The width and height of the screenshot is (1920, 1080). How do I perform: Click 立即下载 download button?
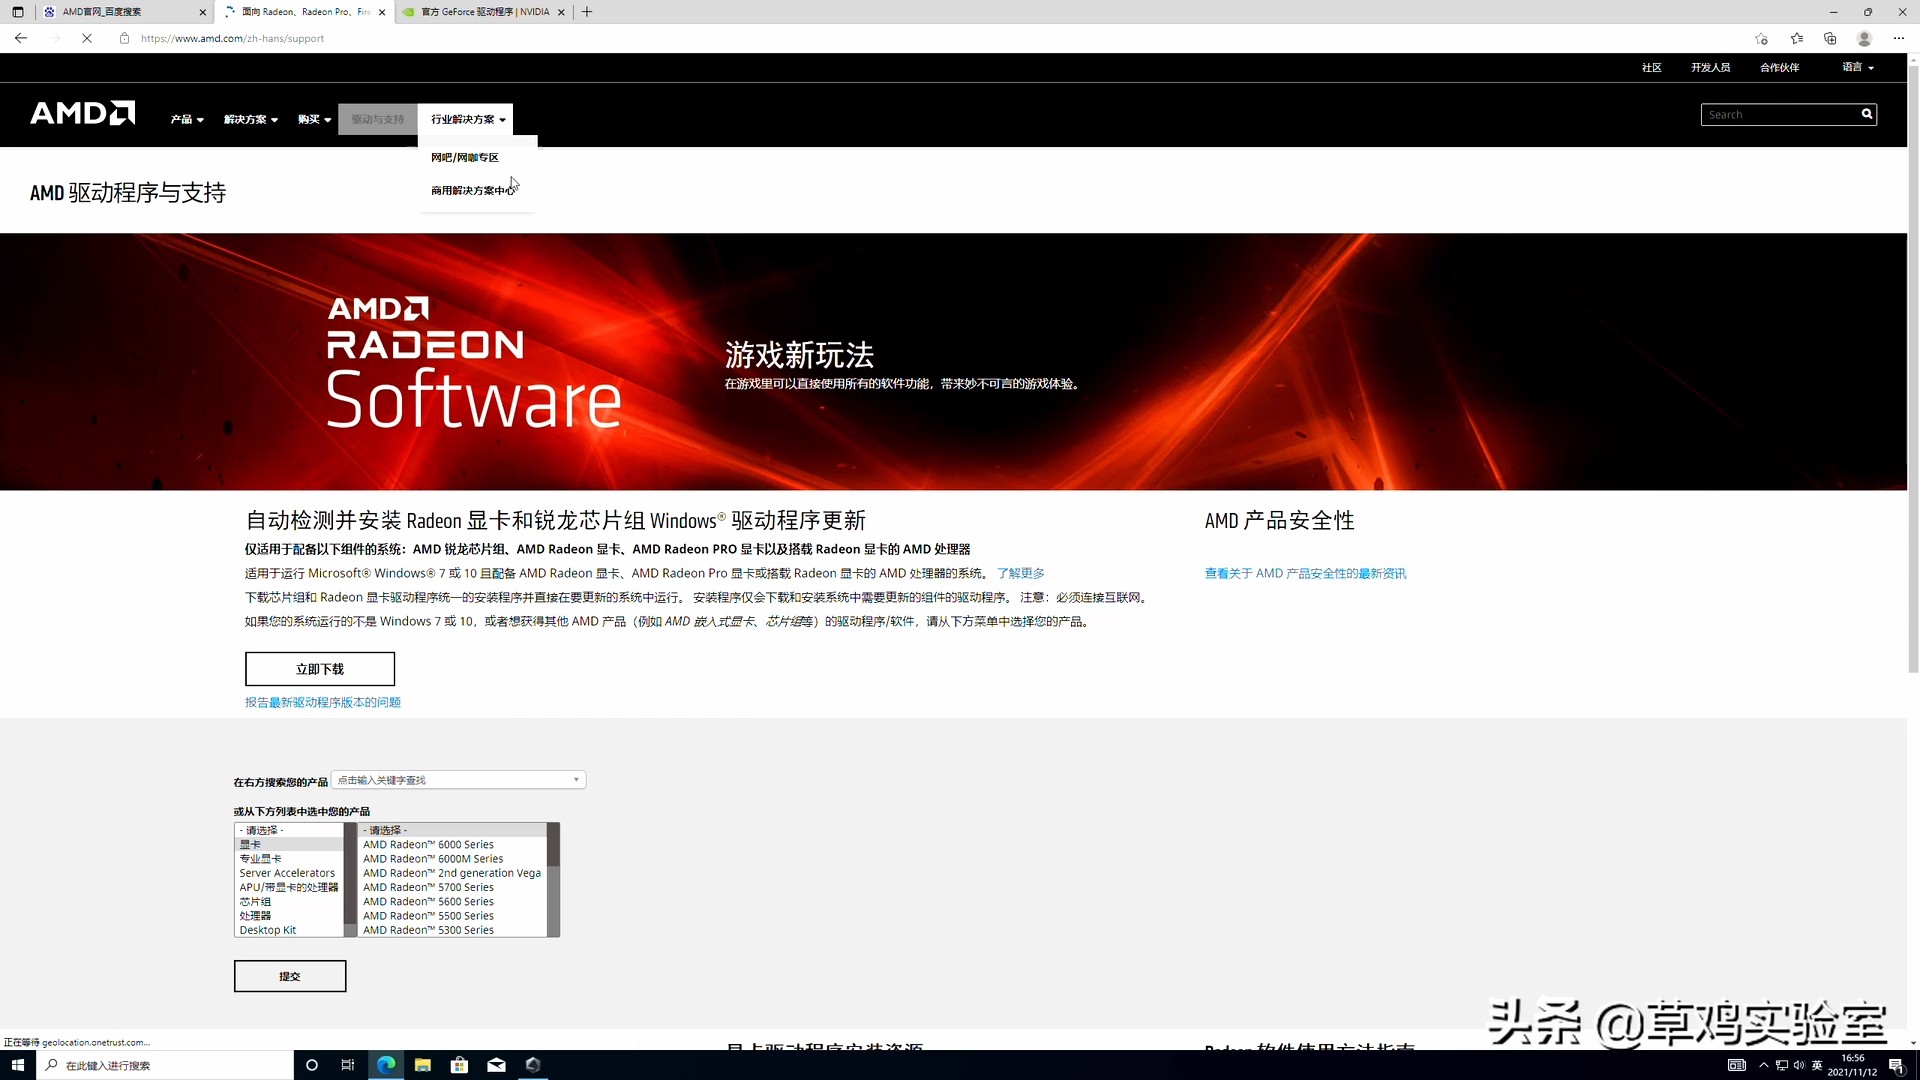point(319,667)
